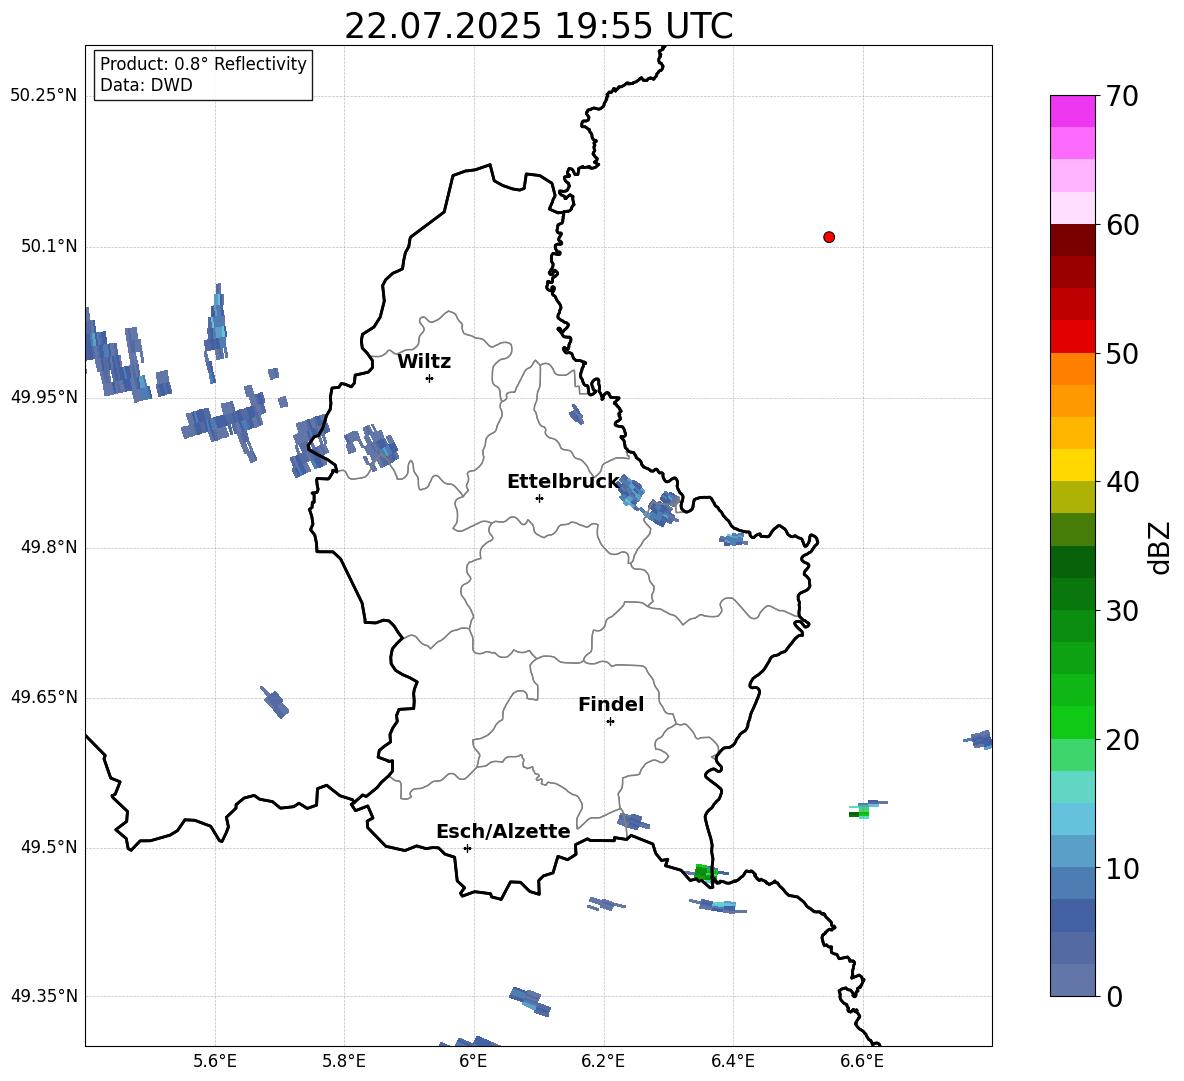Click the timestamp title 22.07.2025 19:55 UTC
This screenshot has width=1184, height=1081.
point(538,26)
